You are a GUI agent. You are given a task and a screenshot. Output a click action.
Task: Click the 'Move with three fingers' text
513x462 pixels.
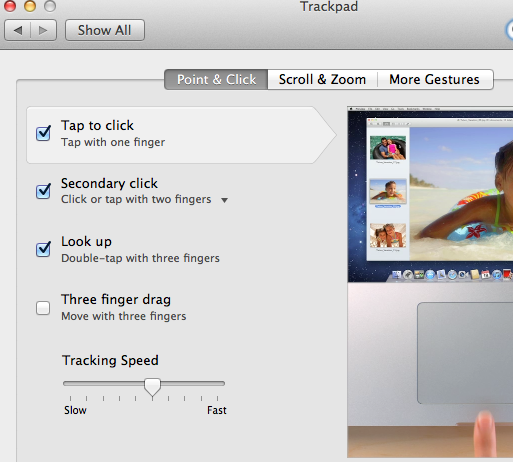click(x=124, y=316)
